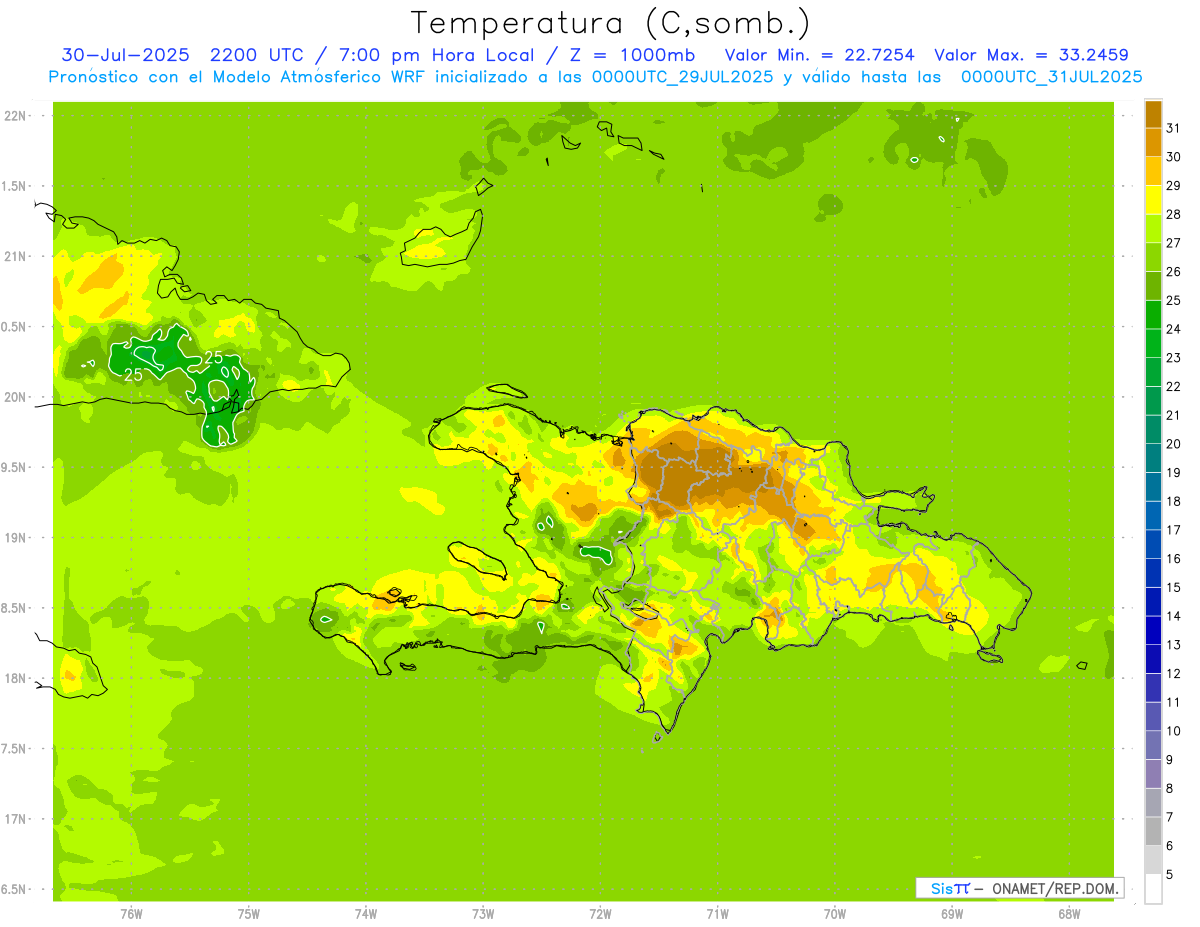Click the dark brown legend band above 31
Image resolution: width=1200 pixels, height=927 pixels.
(1153, 114)
